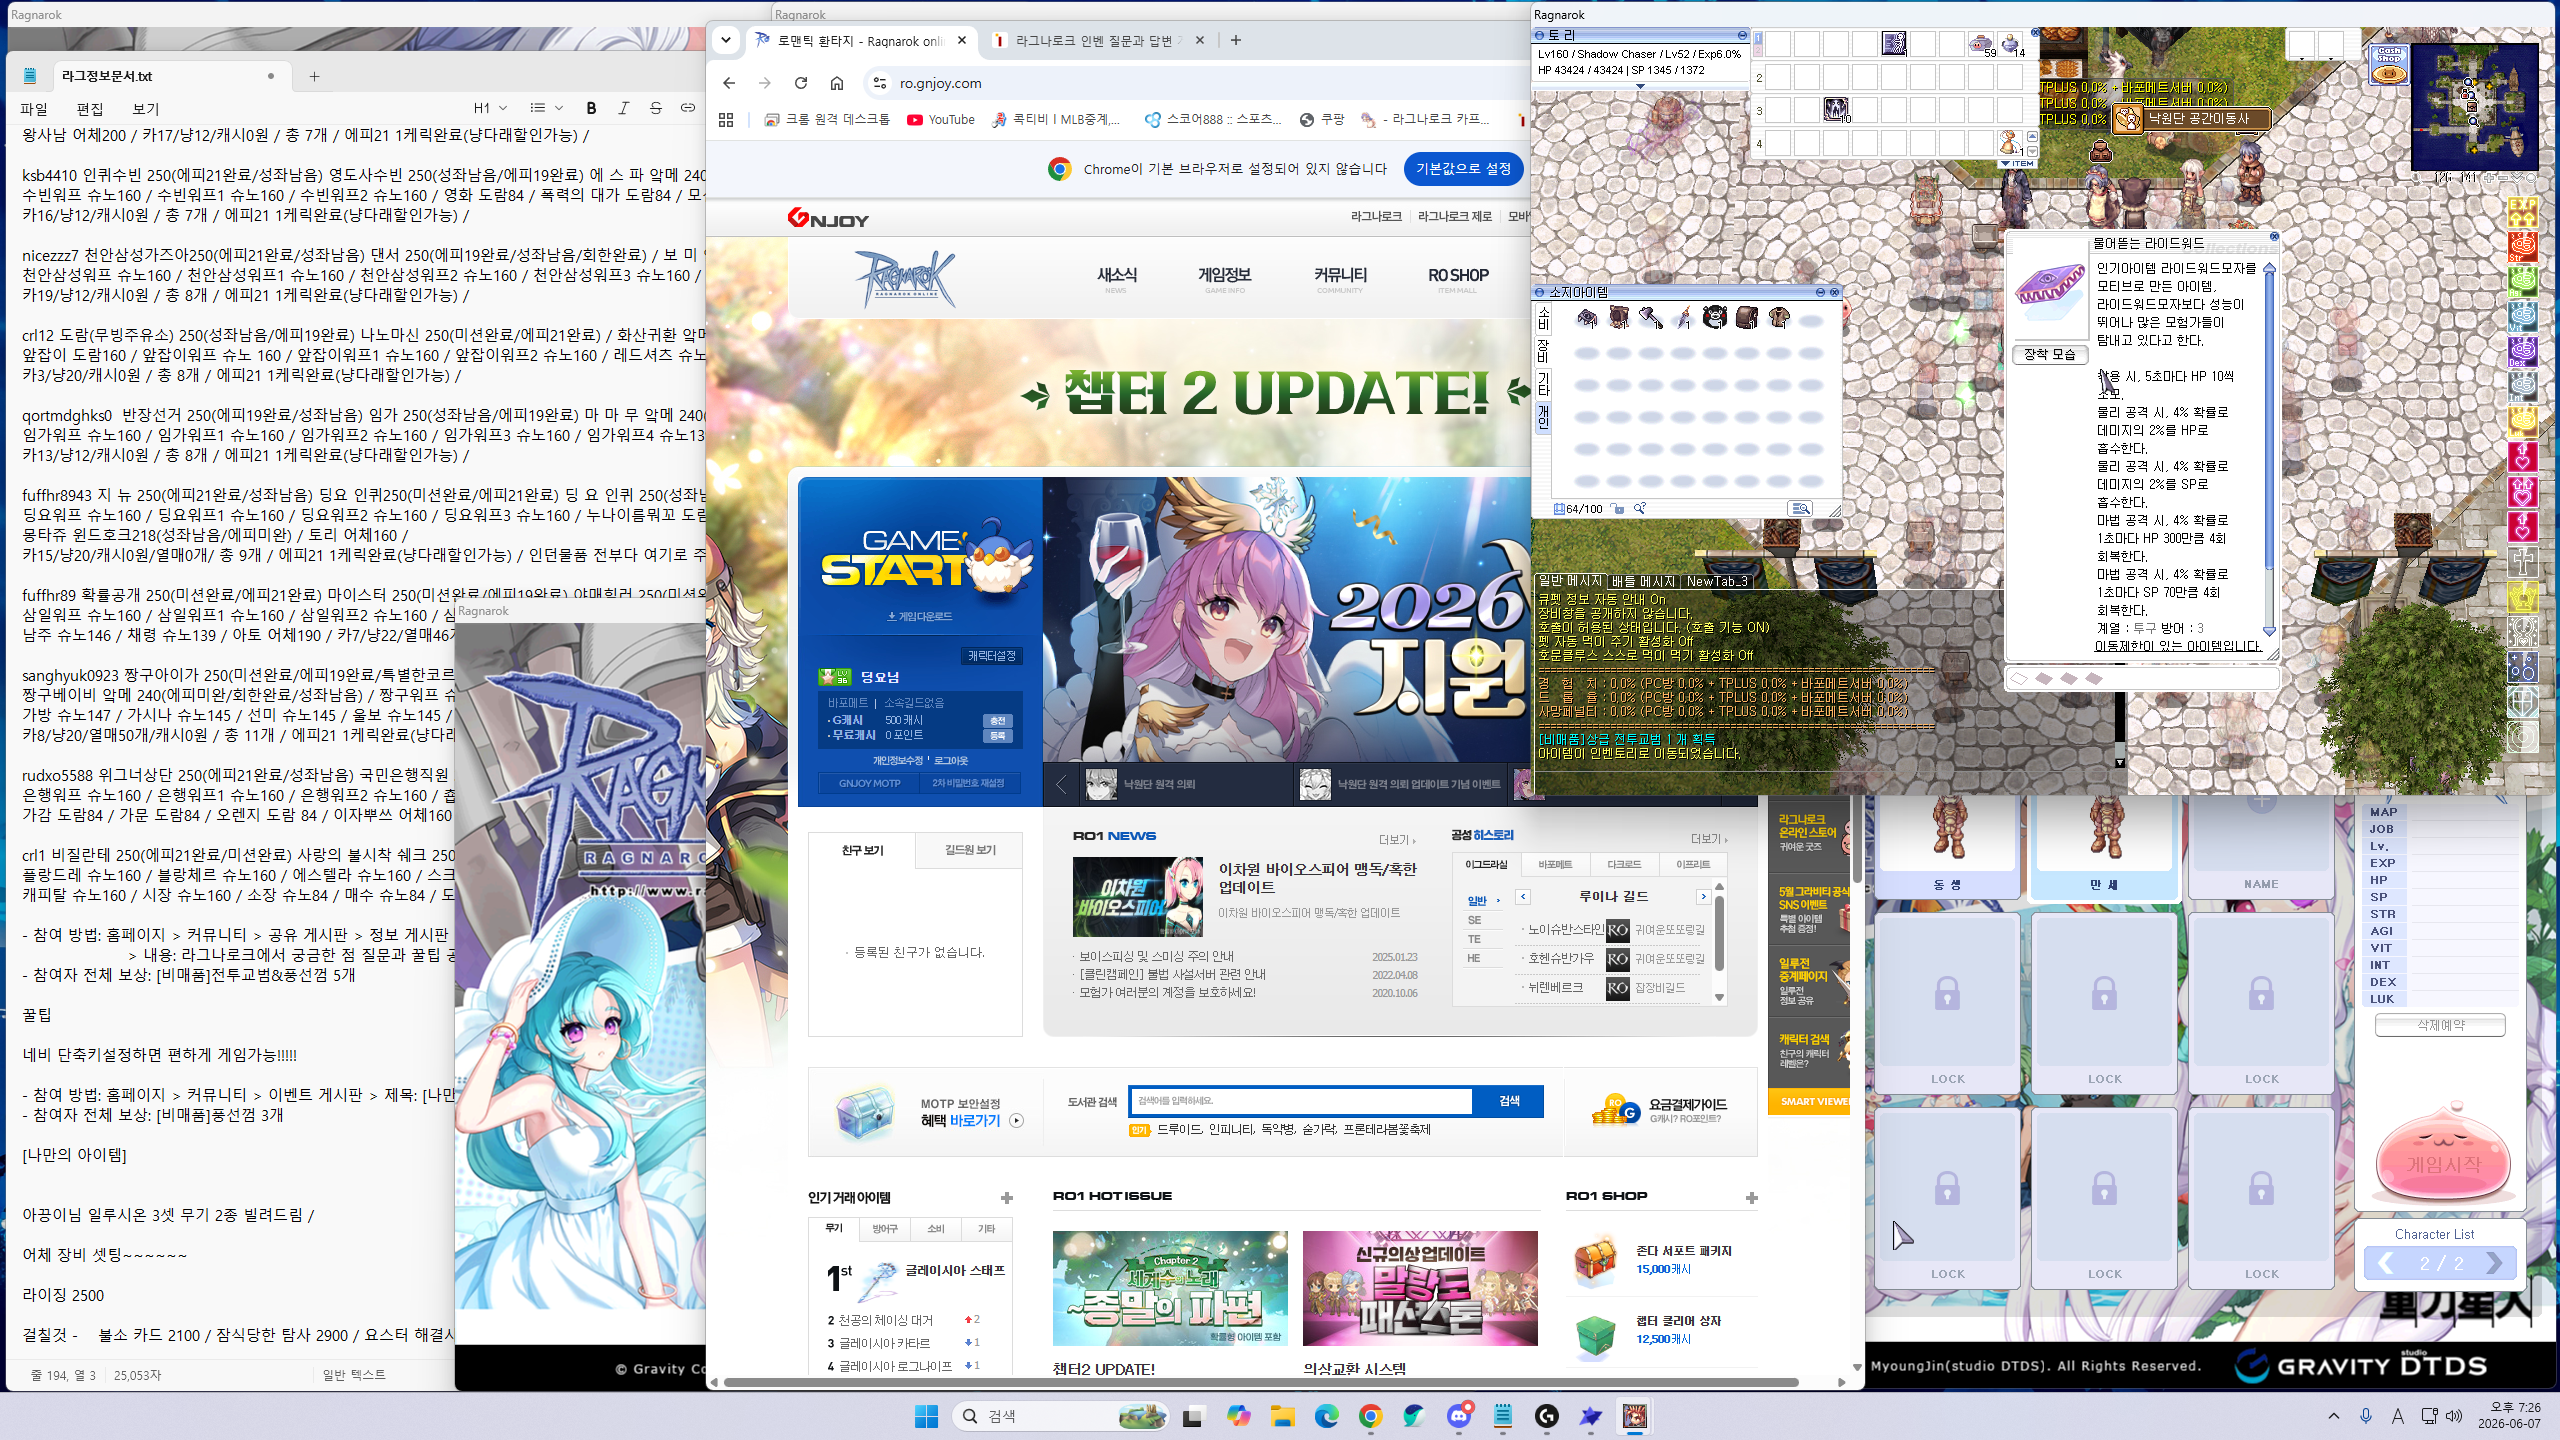
Task: Open Chrome's tab search chevron
Action: [726, 40]
